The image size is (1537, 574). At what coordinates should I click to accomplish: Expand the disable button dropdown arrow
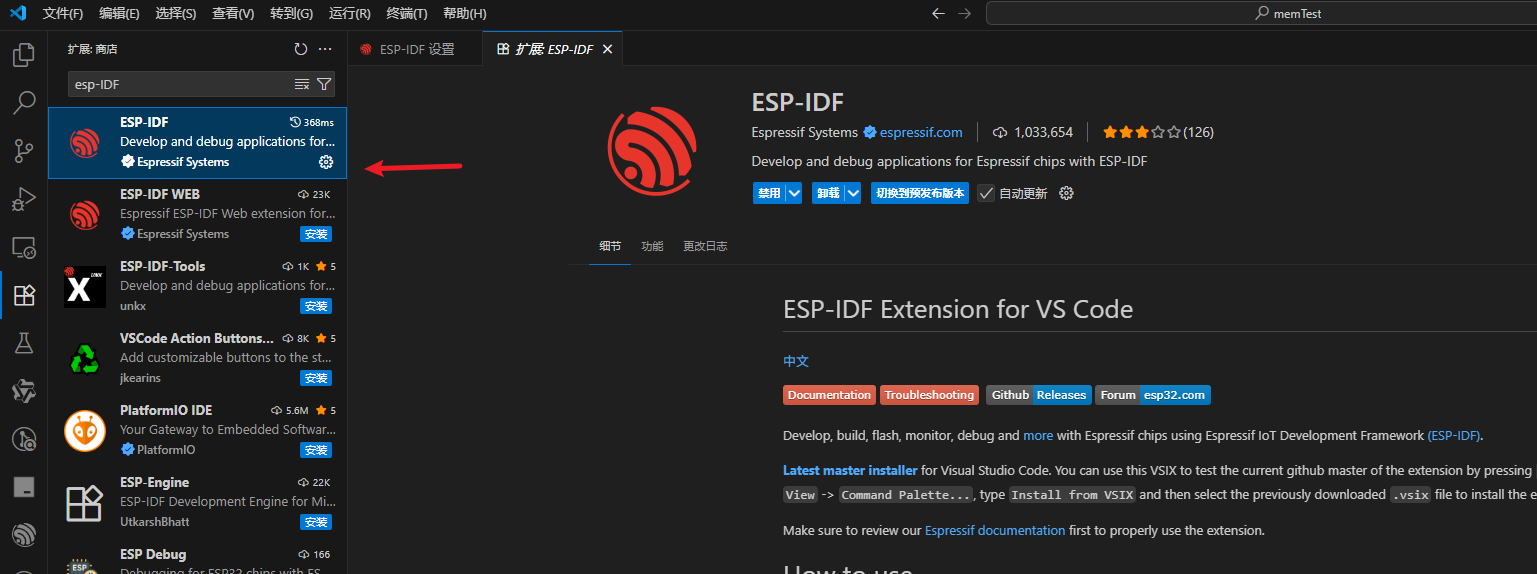794,193
